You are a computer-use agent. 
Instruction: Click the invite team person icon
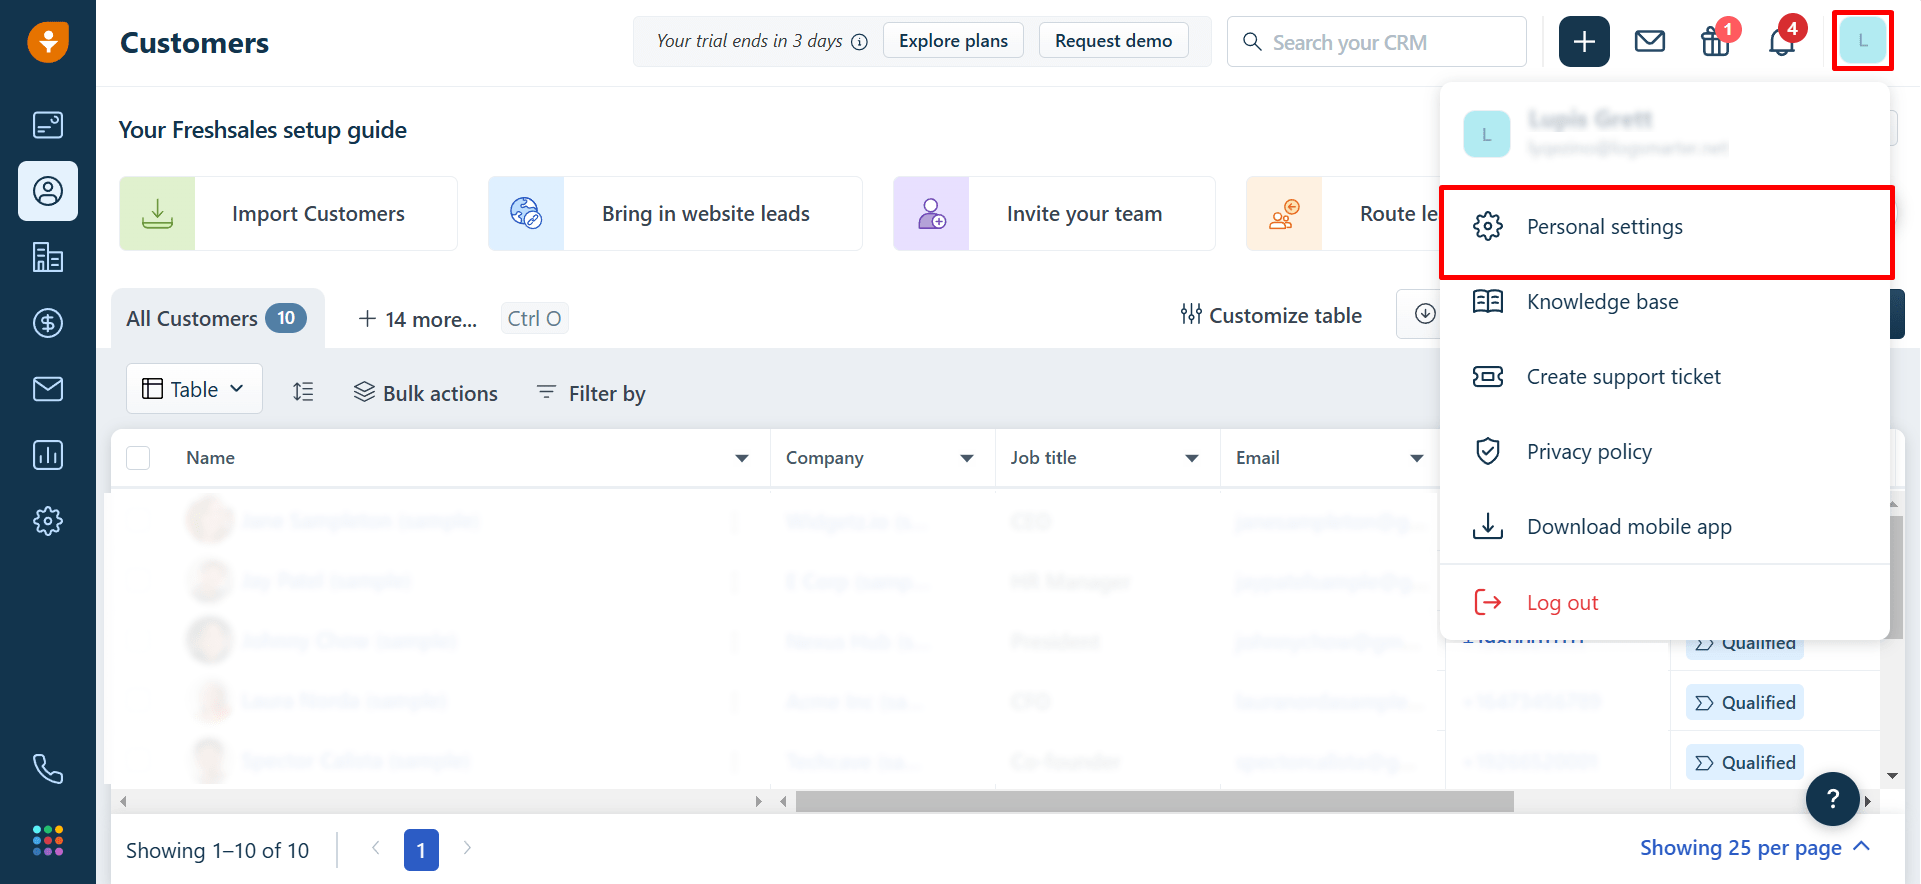point(931,213)
